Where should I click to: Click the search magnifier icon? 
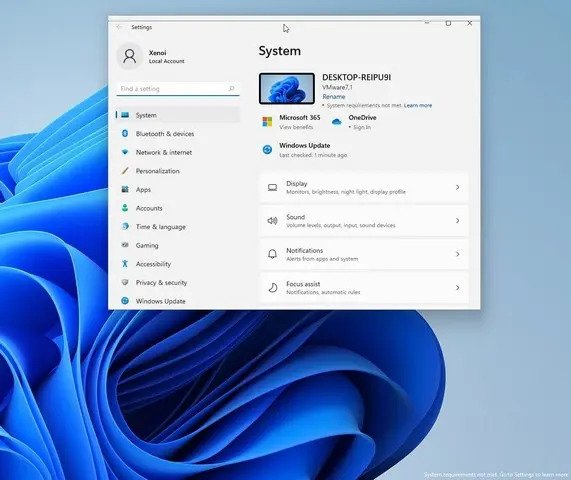pyautogui.click(x=232, y=88)
